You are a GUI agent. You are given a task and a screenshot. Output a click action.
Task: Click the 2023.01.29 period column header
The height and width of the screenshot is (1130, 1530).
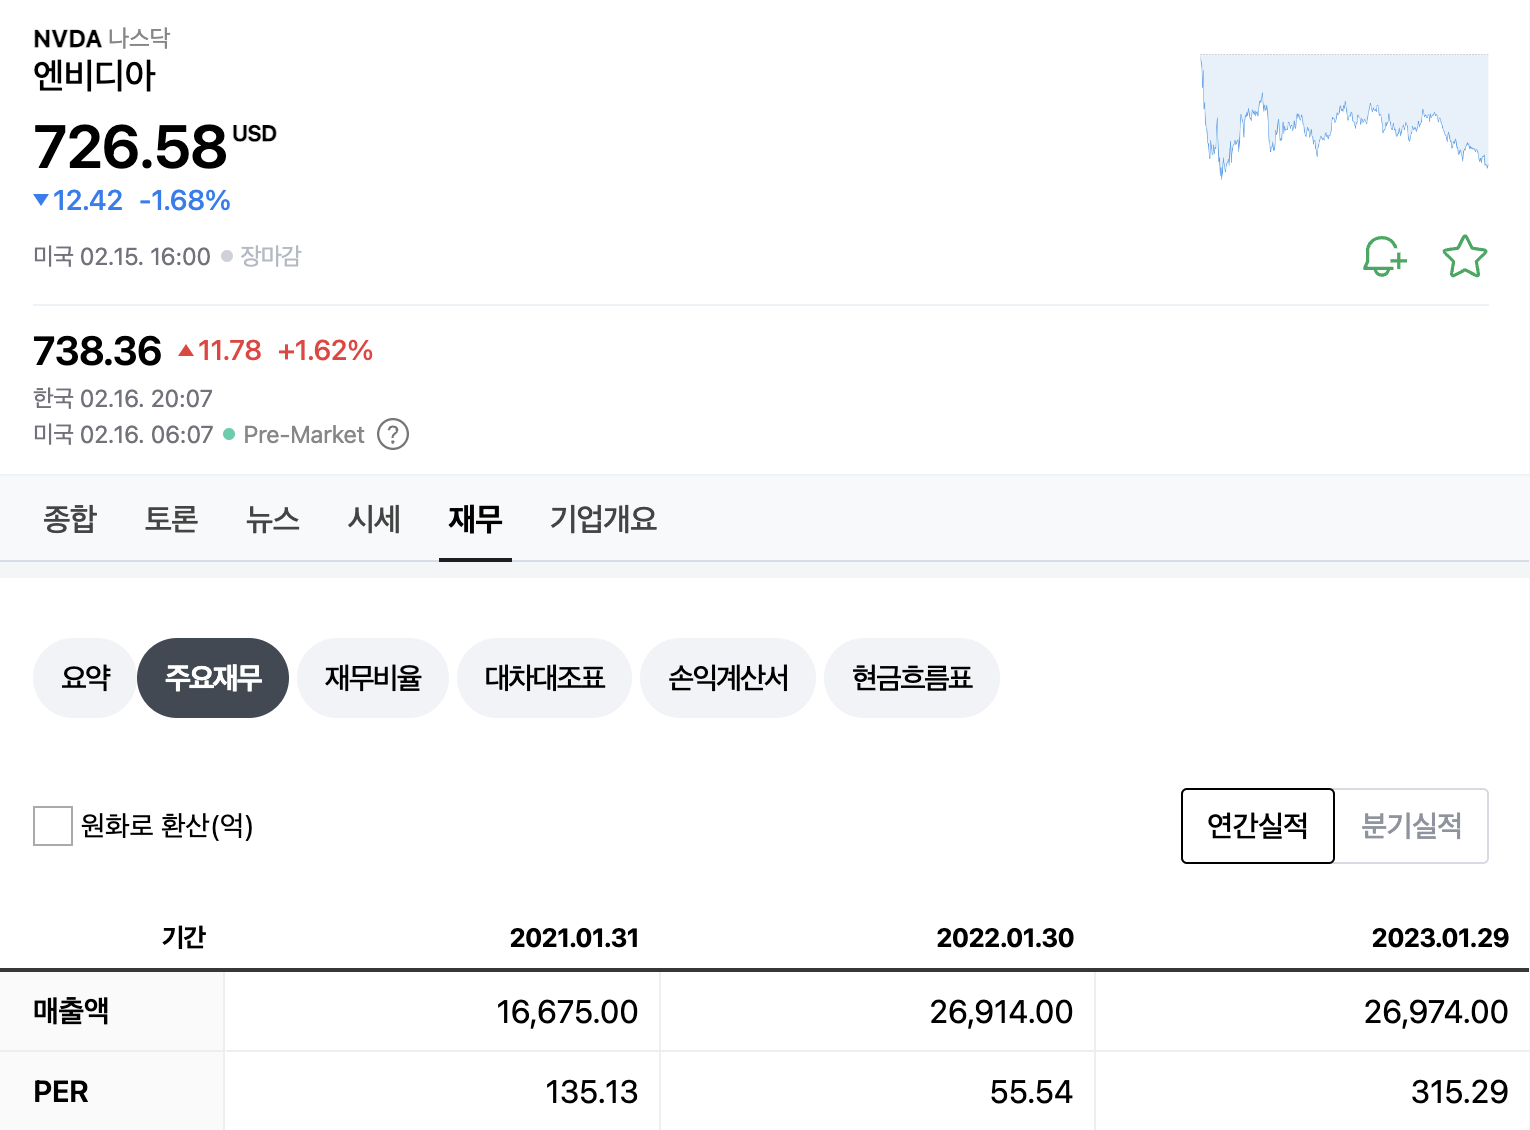coord(1440,938)
